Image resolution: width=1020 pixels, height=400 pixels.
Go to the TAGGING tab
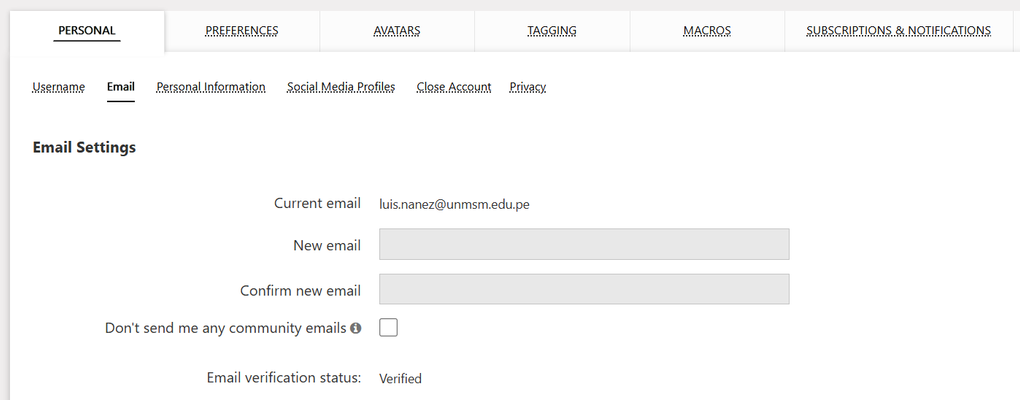(552, 31)
